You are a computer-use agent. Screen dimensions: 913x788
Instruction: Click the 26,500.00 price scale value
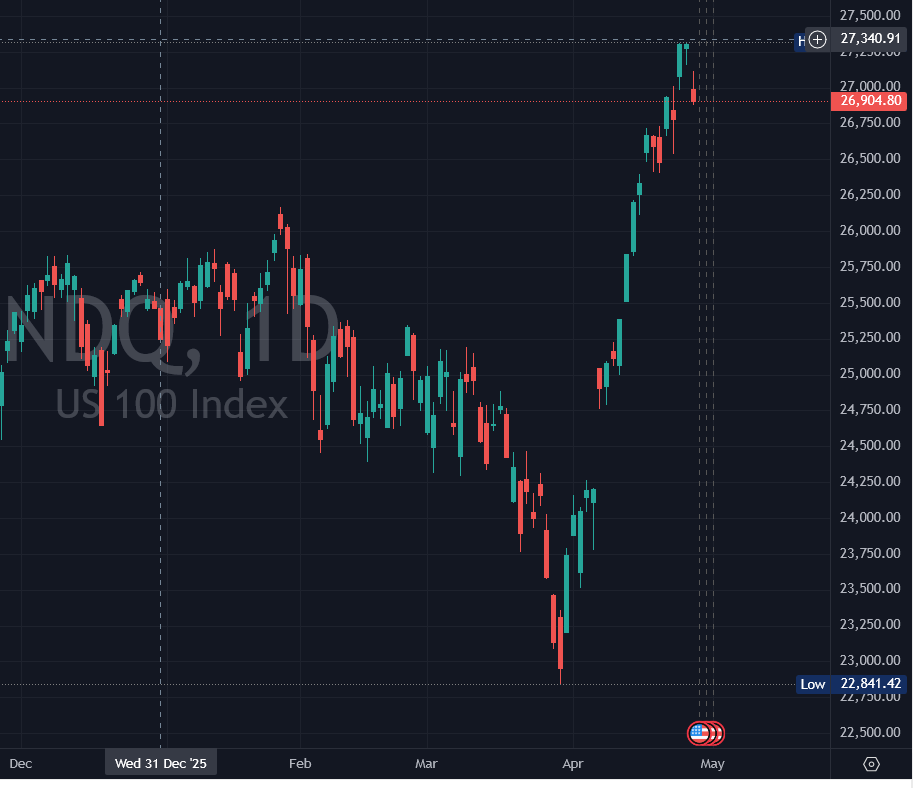[870, 158]
